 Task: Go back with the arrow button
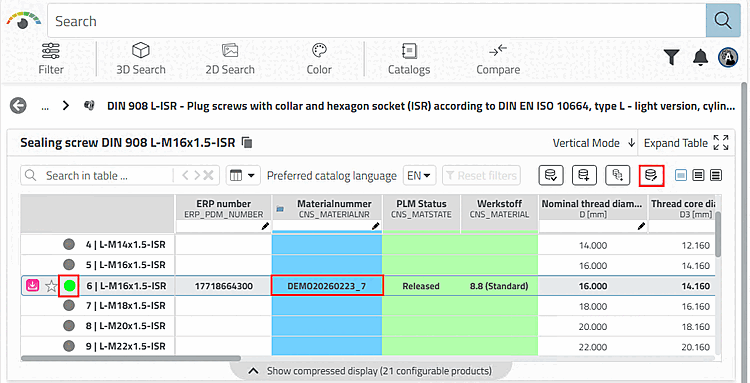(18, 106)
